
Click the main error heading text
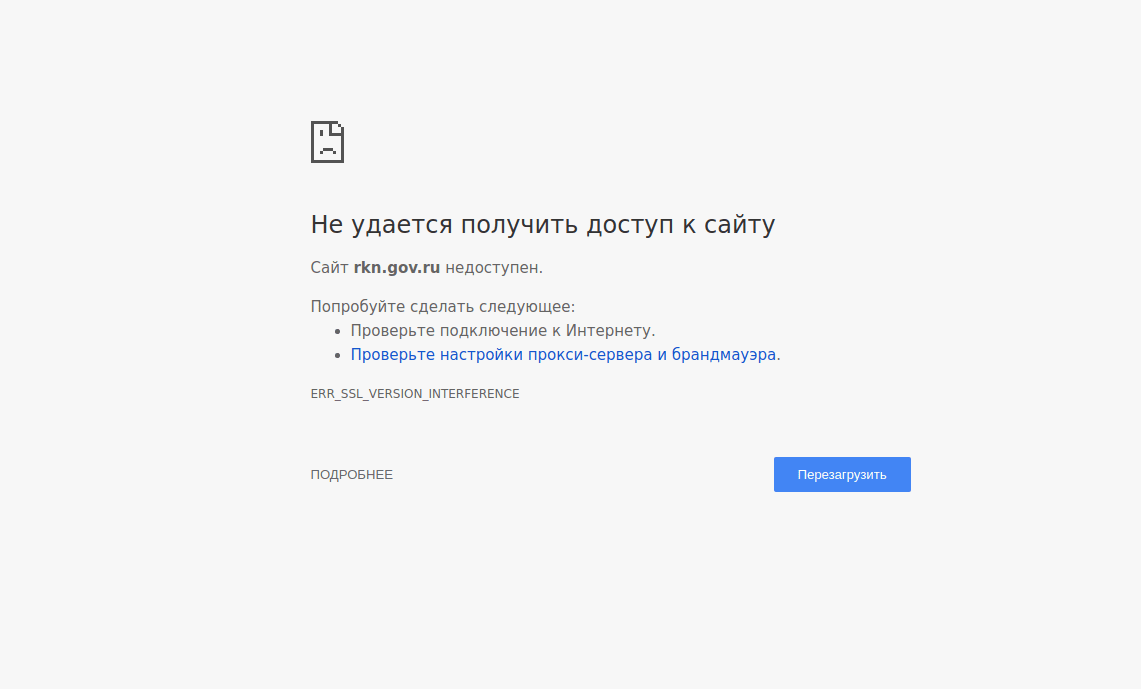point(543,224)
